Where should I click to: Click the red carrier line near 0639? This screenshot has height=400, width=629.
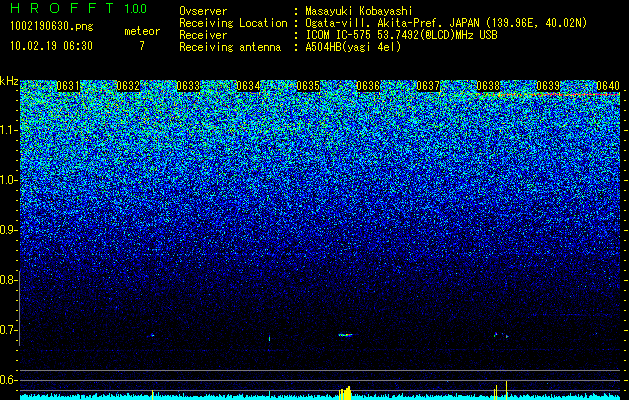[x=550, y=95]
